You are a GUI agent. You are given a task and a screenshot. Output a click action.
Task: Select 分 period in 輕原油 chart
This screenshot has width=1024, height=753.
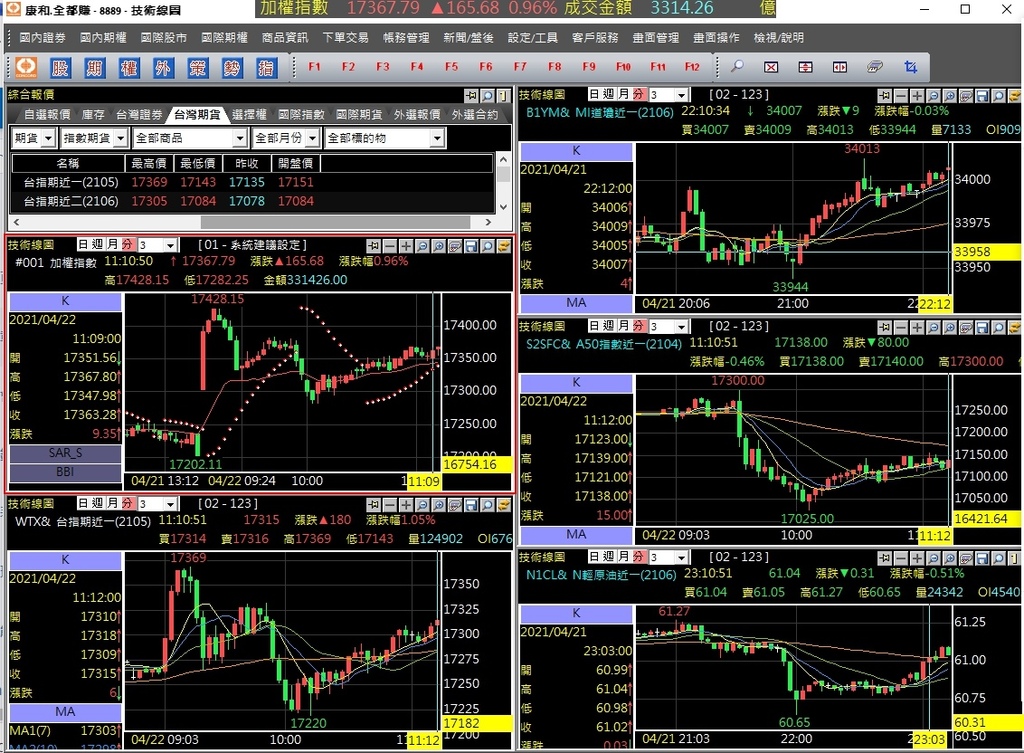638,556
